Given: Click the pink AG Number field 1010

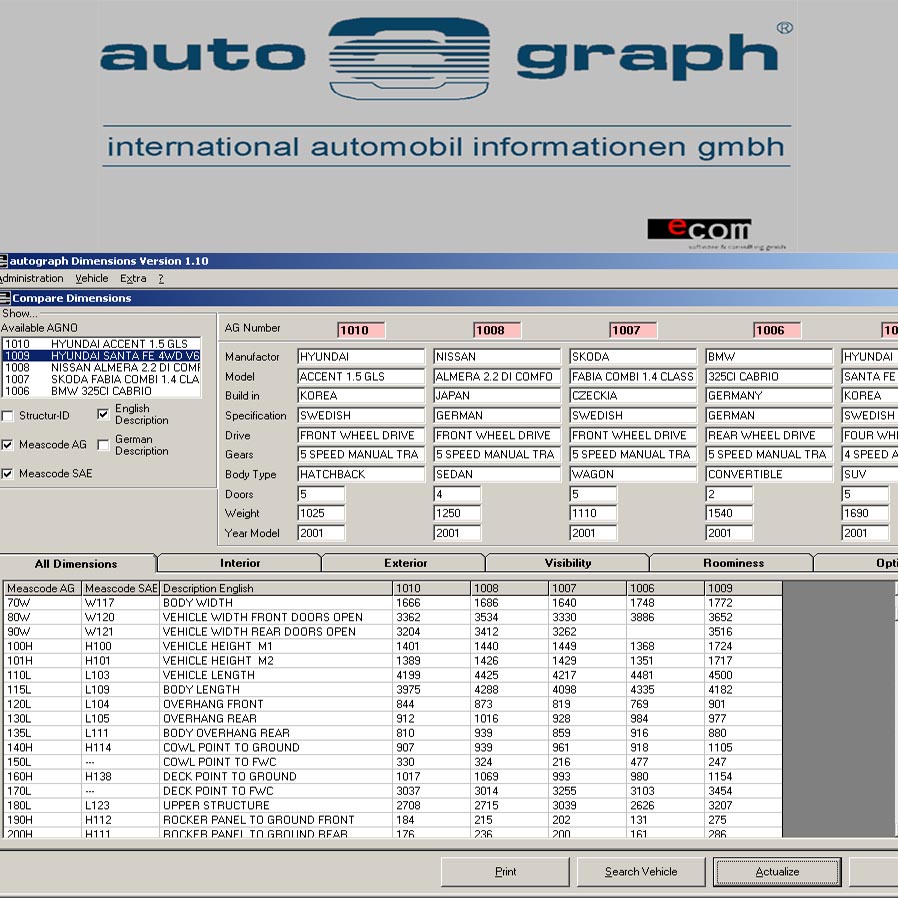Looking at the screenshot, I should click(361, 330).
